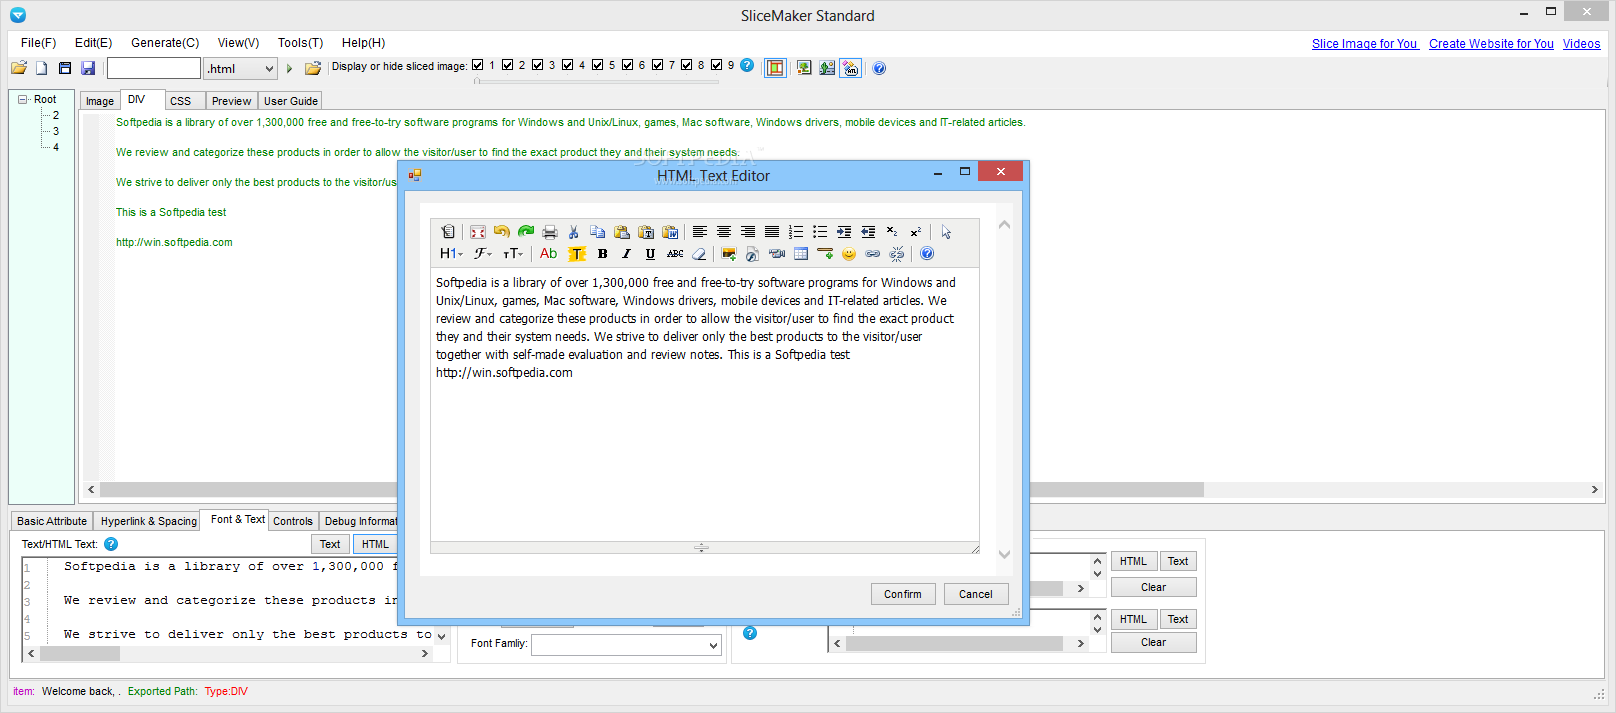Paste from Word icon

(670, 232)
